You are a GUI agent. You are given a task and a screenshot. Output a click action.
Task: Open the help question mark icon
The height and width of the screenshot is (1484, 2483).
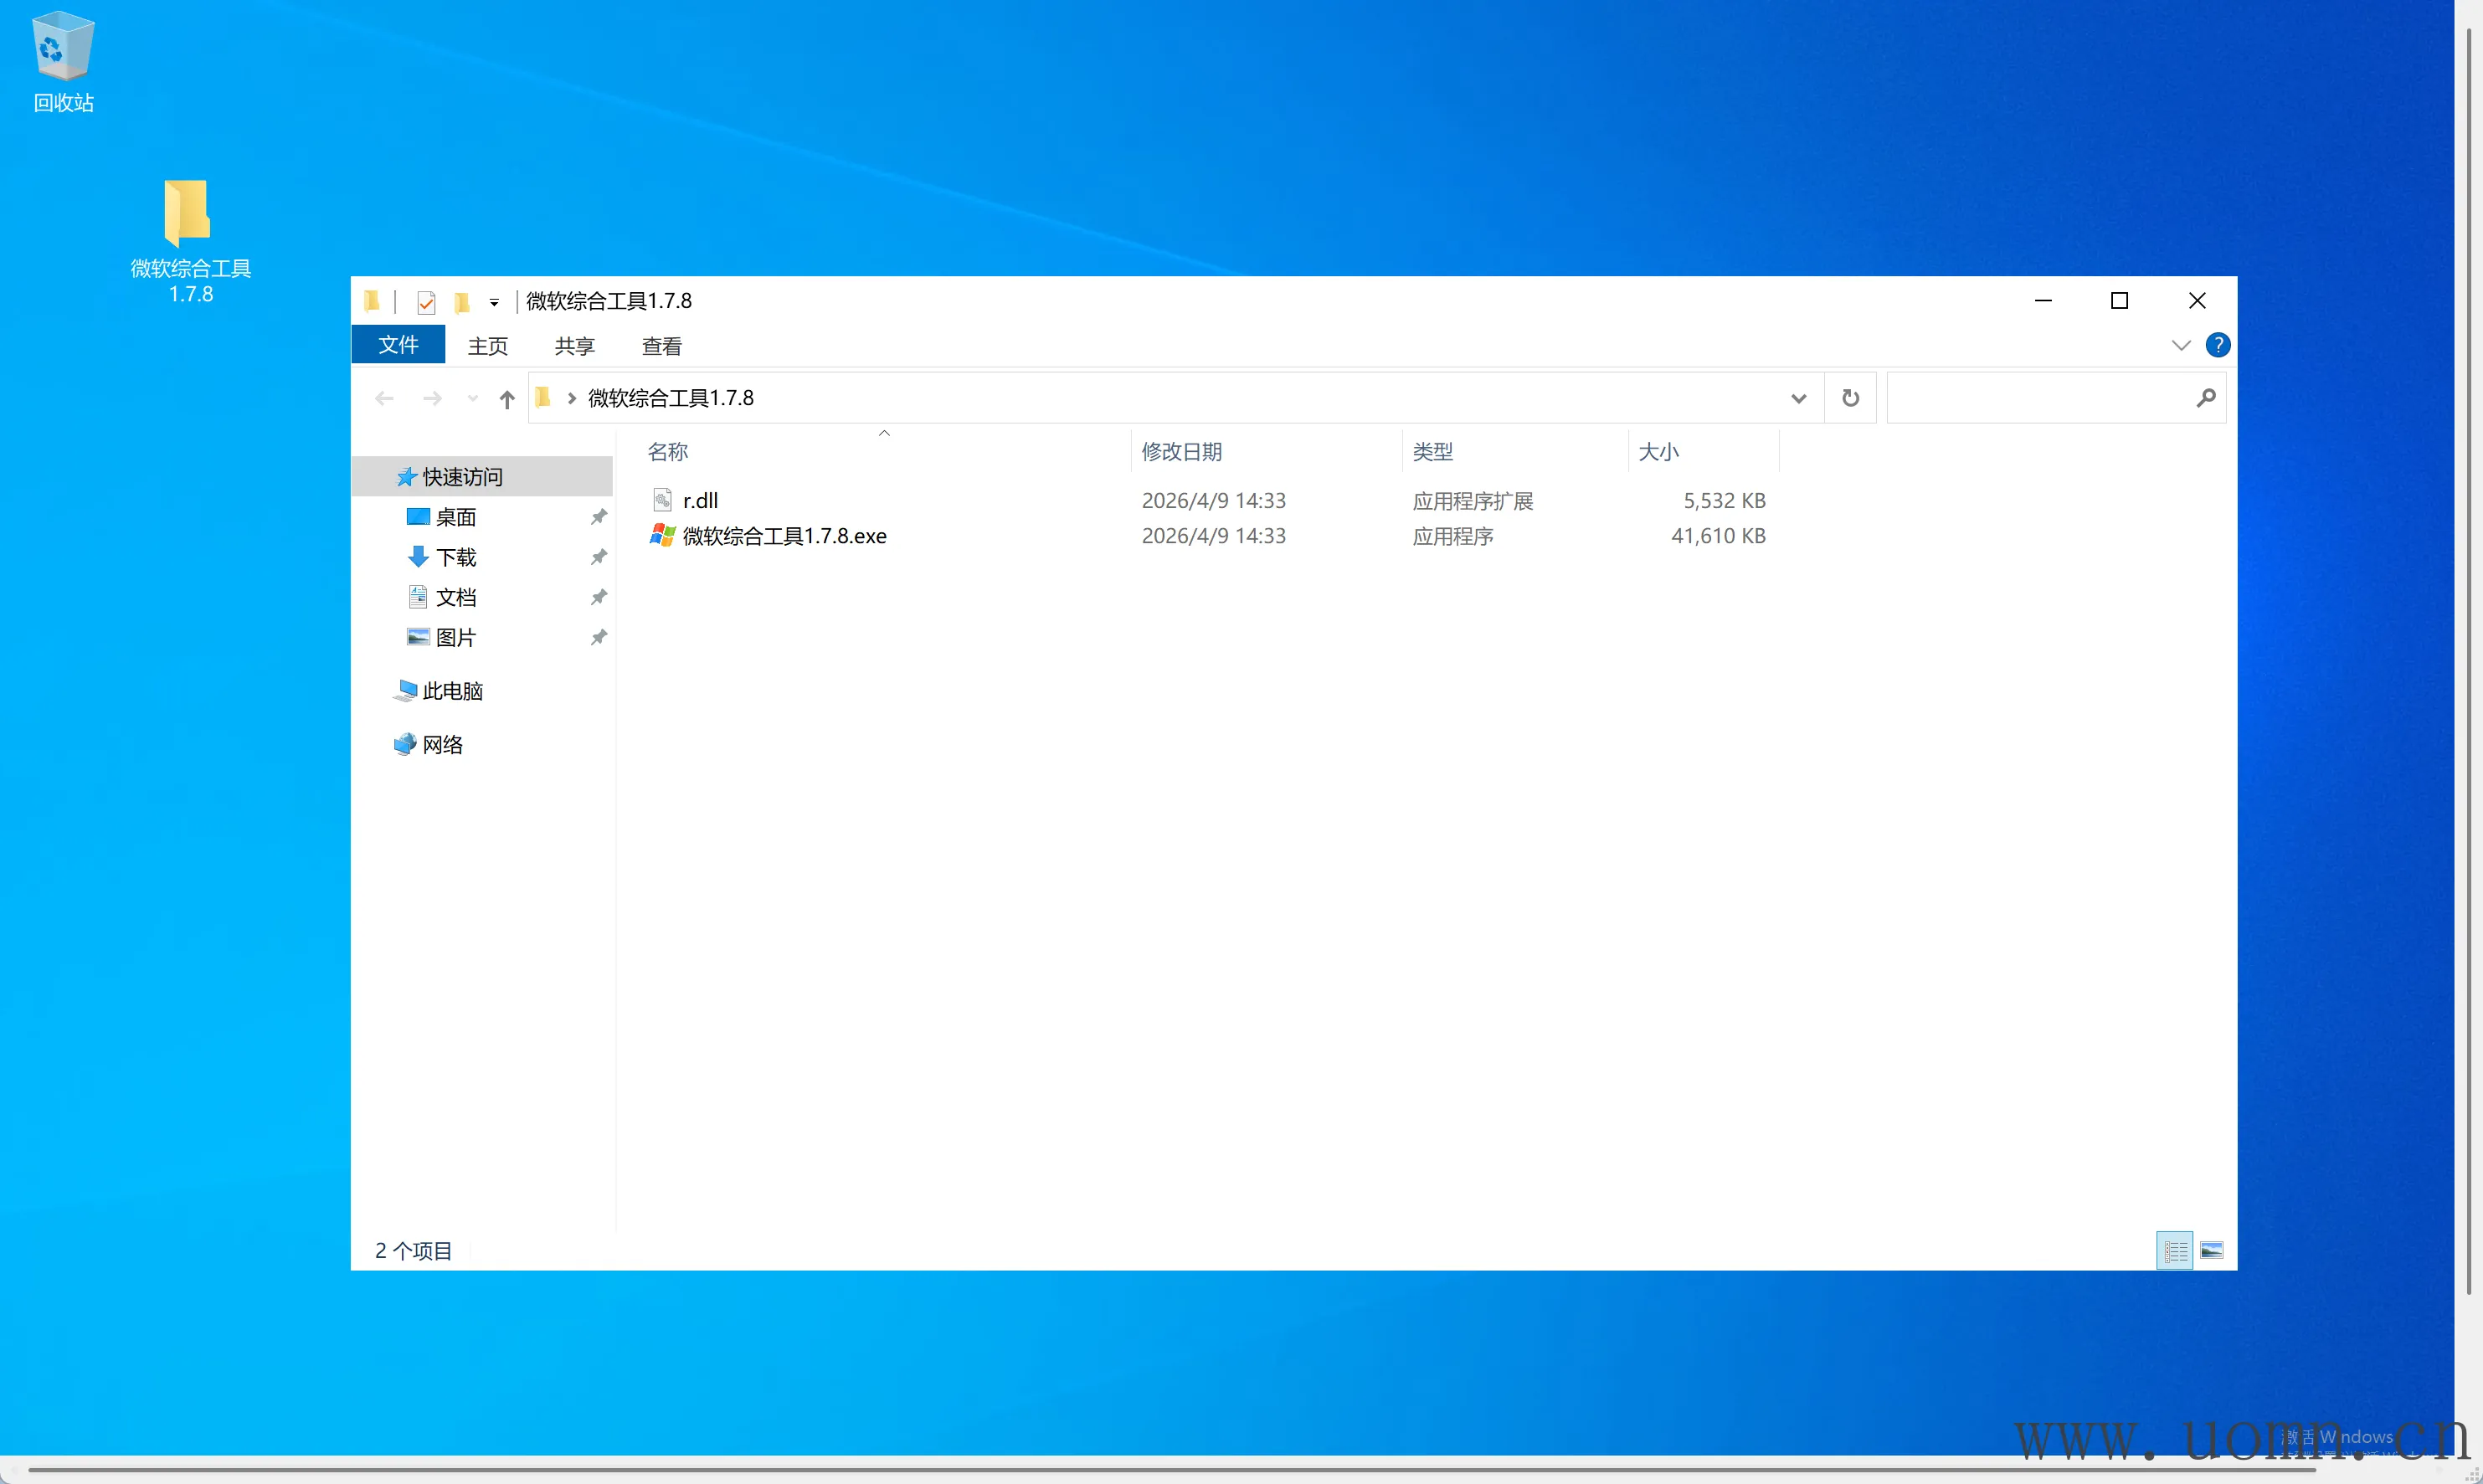[2217, 345]
